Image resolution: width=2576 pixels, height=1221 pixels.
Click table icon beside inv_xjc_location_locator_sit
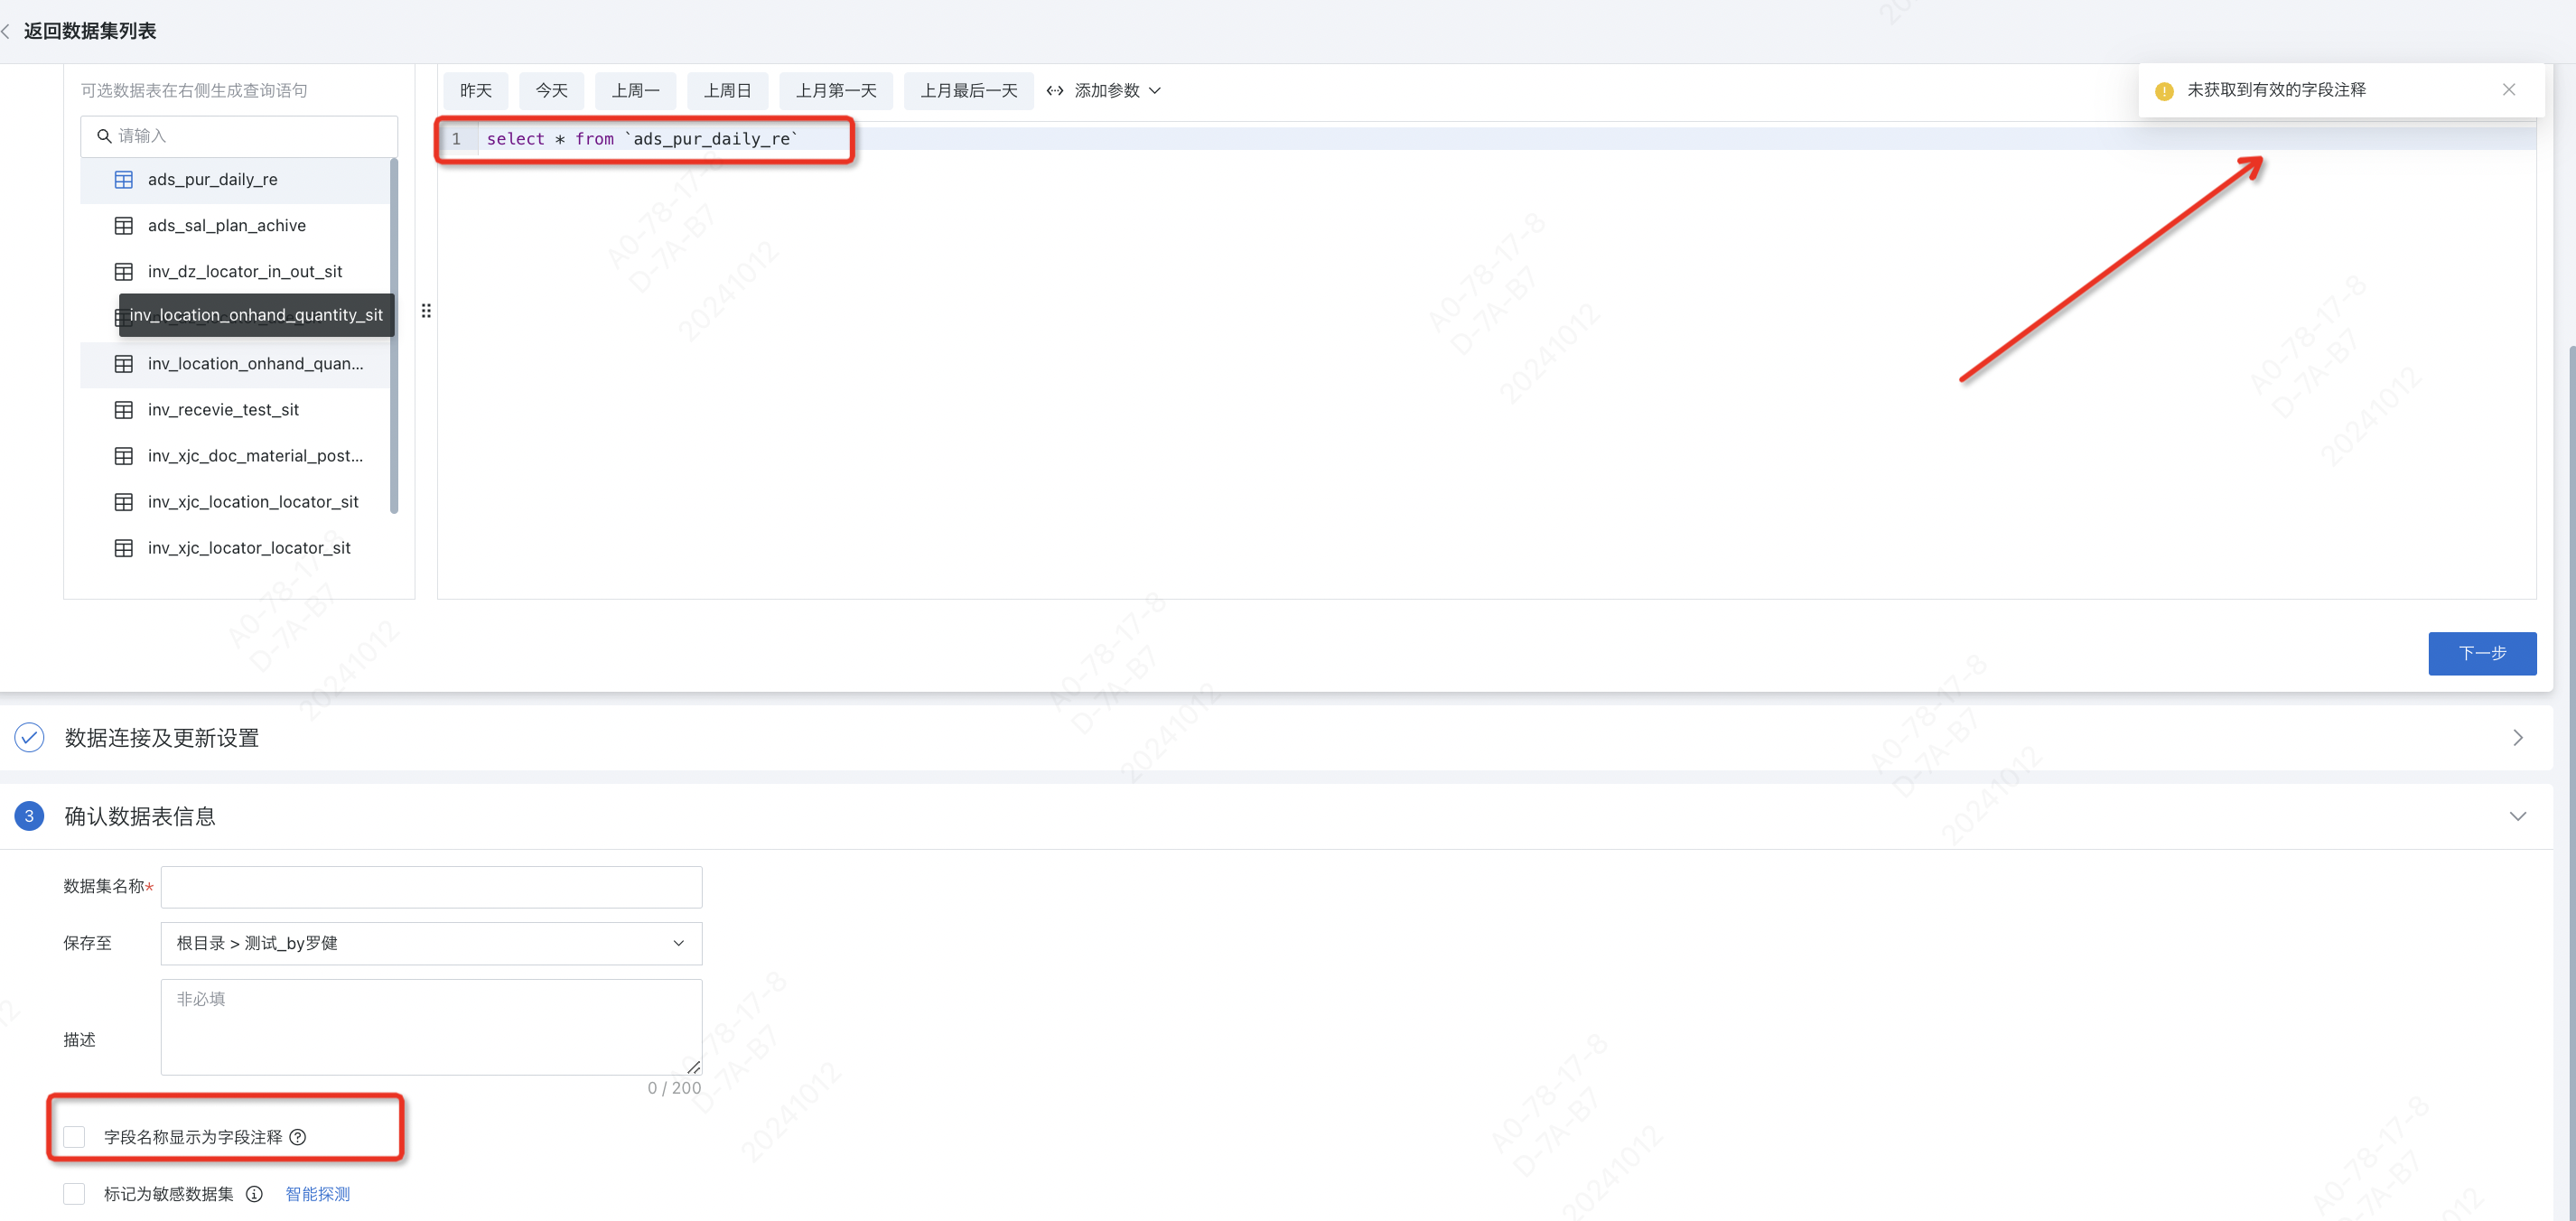click(x=124, y=502)
